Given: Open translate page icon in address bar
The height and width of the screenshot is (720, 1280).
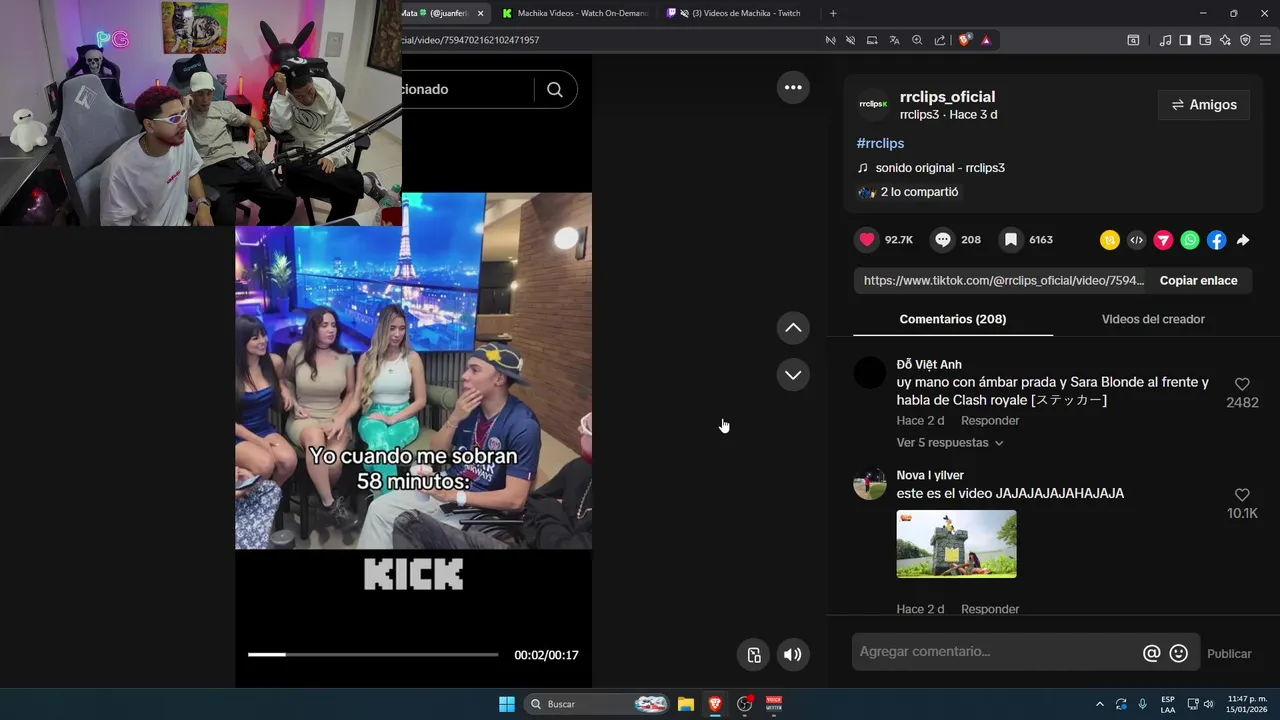Looking at the screenshot, I should click(895, 40).
